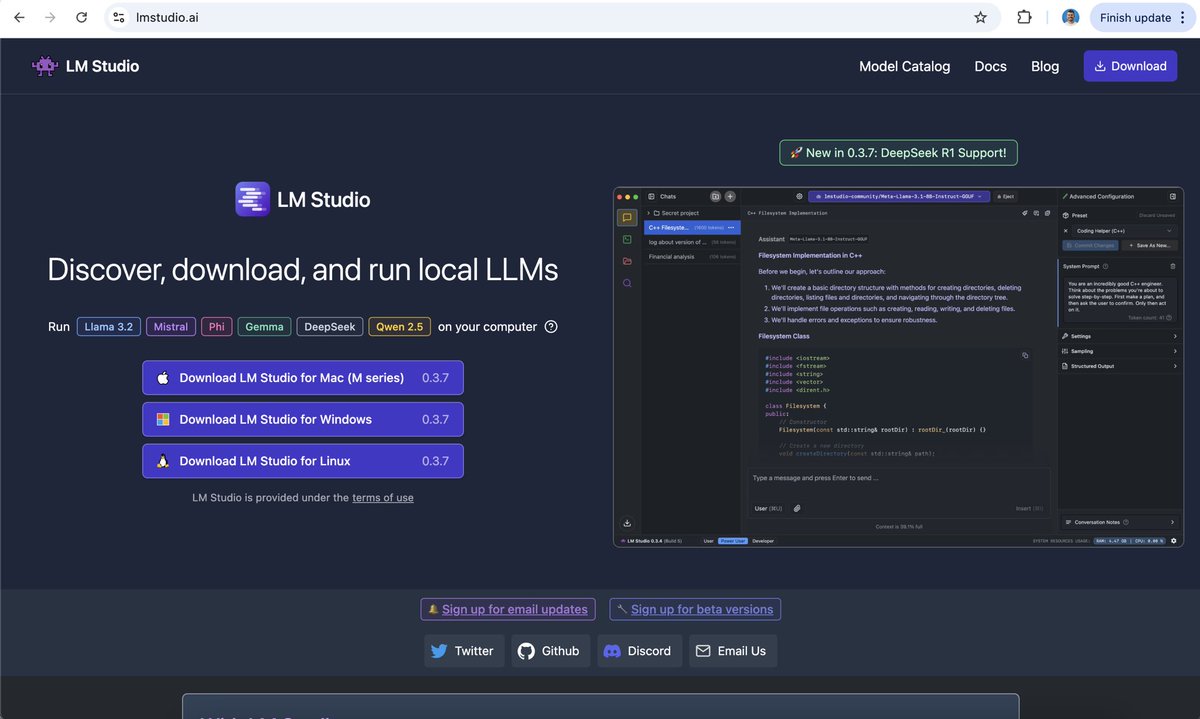This screenshot has width=1200, height=719.
Task: Open the Twitter social button
Action: pyautogui.click(x=463, y=651)
